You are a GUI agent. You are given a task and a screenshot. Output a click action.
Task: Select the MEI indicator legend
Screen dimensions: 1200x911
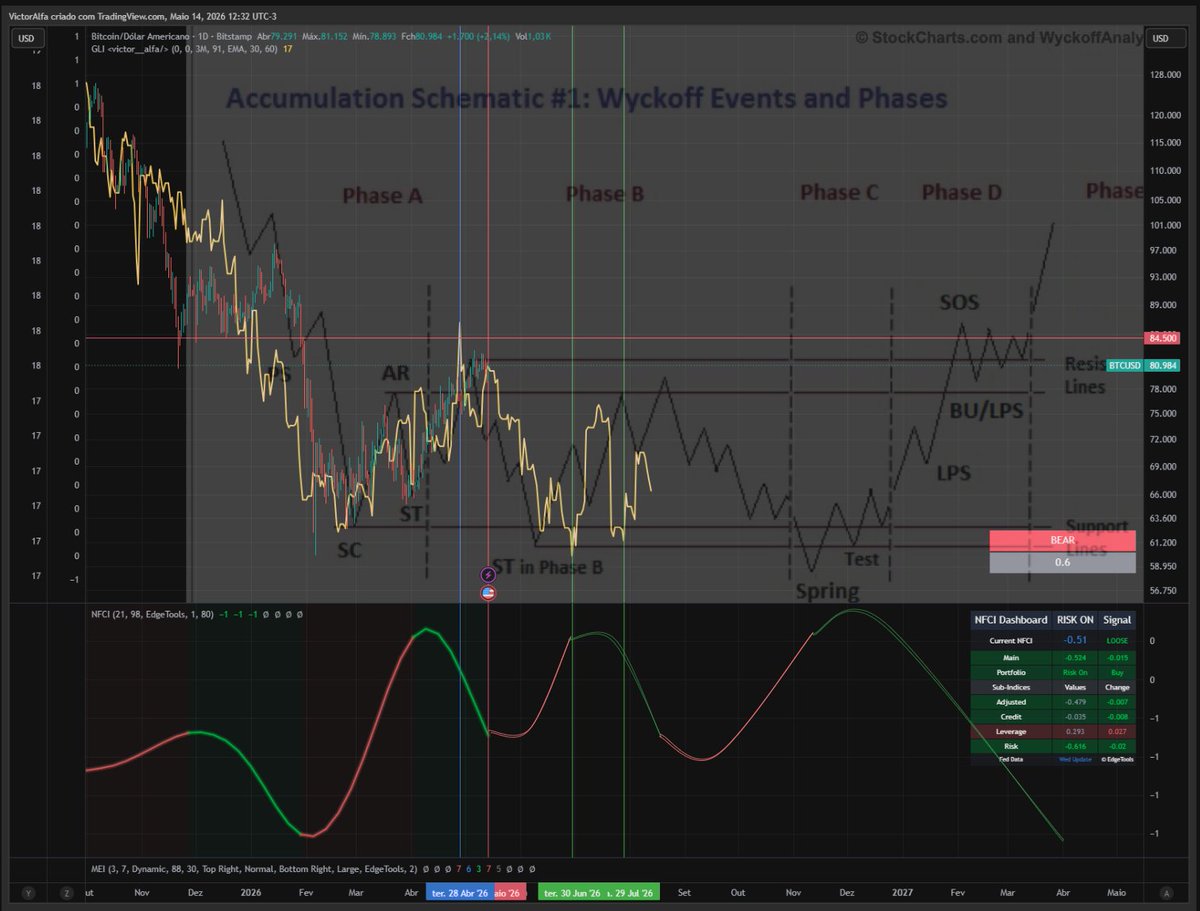coord(256,868)
